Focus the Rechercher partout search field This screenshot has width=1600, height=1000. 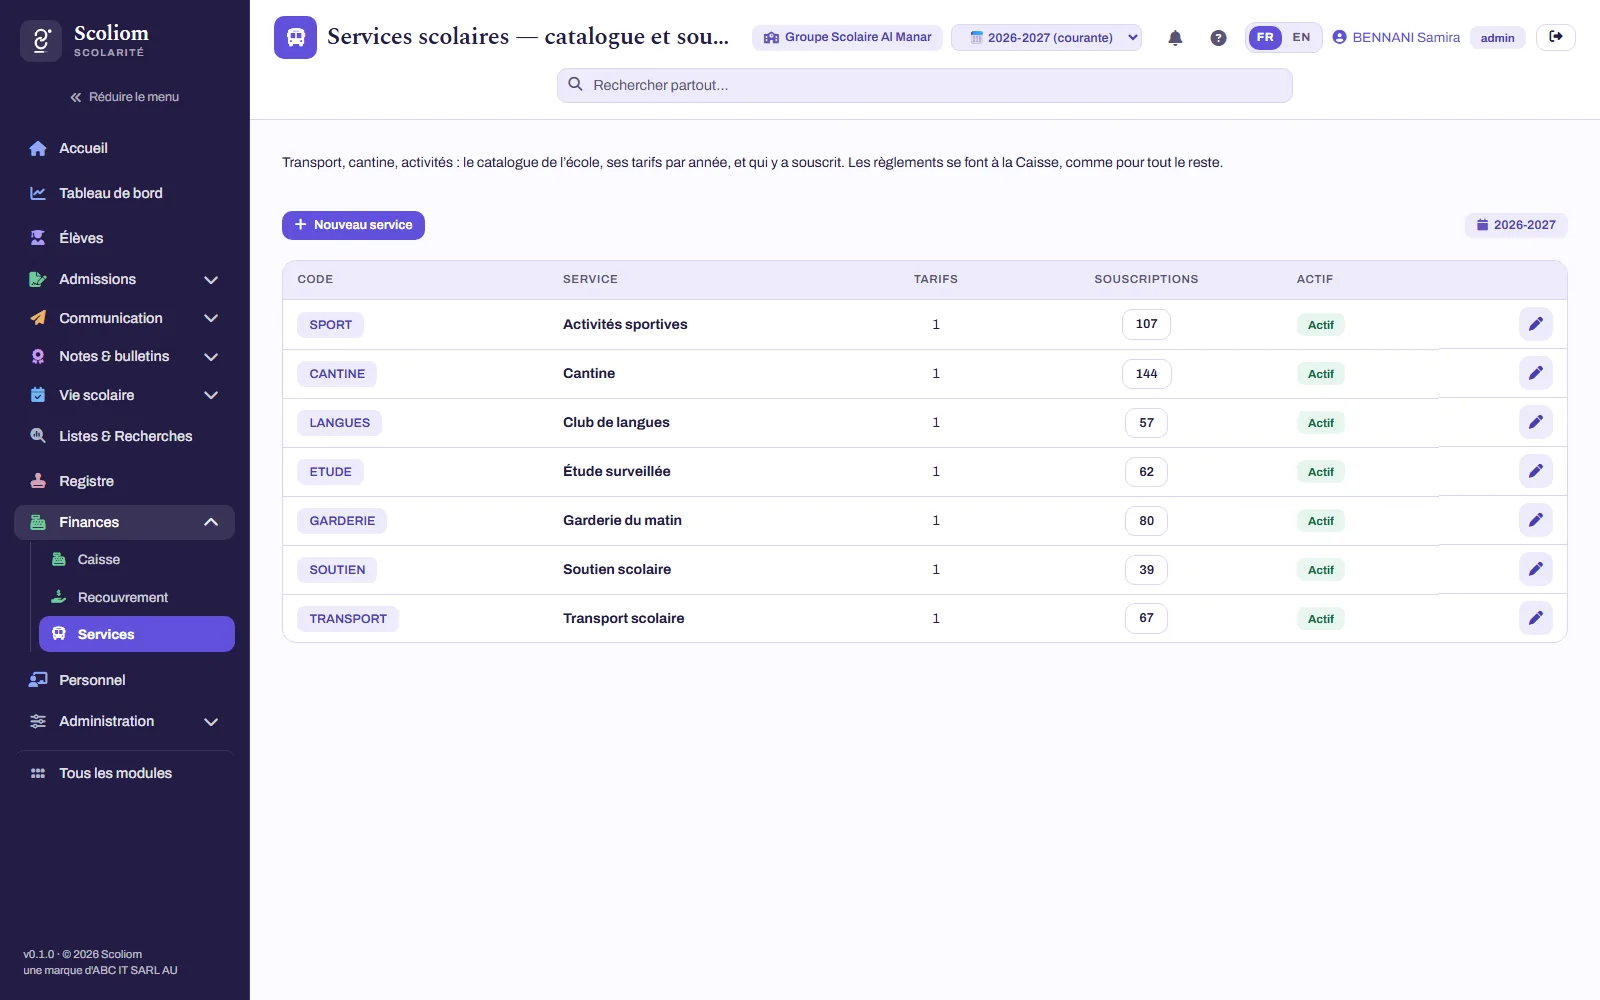925,85
